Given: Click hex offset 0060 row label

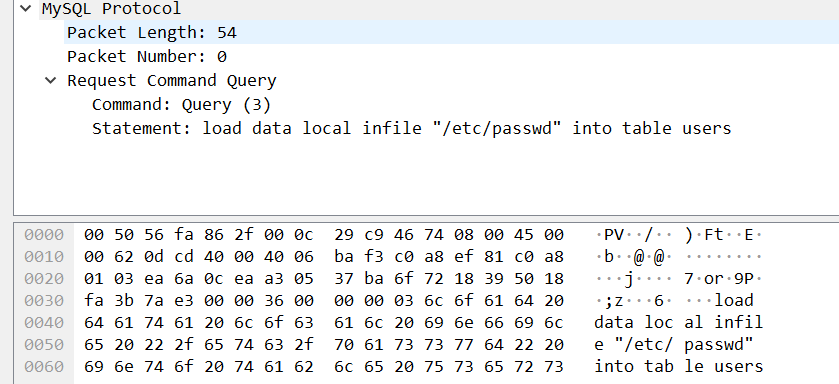Looking at the screenshot, I should coord(44,366).
